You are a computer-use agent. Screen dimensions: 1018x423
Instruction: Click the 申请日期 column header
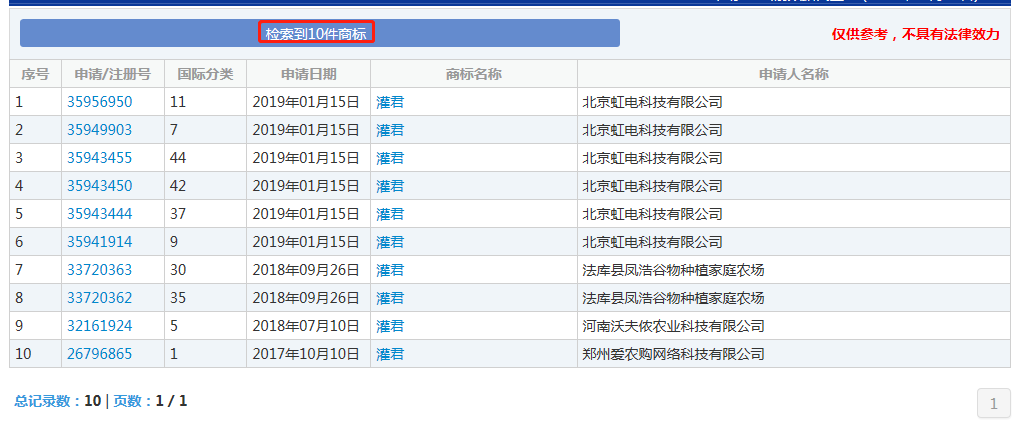point(308,74)
